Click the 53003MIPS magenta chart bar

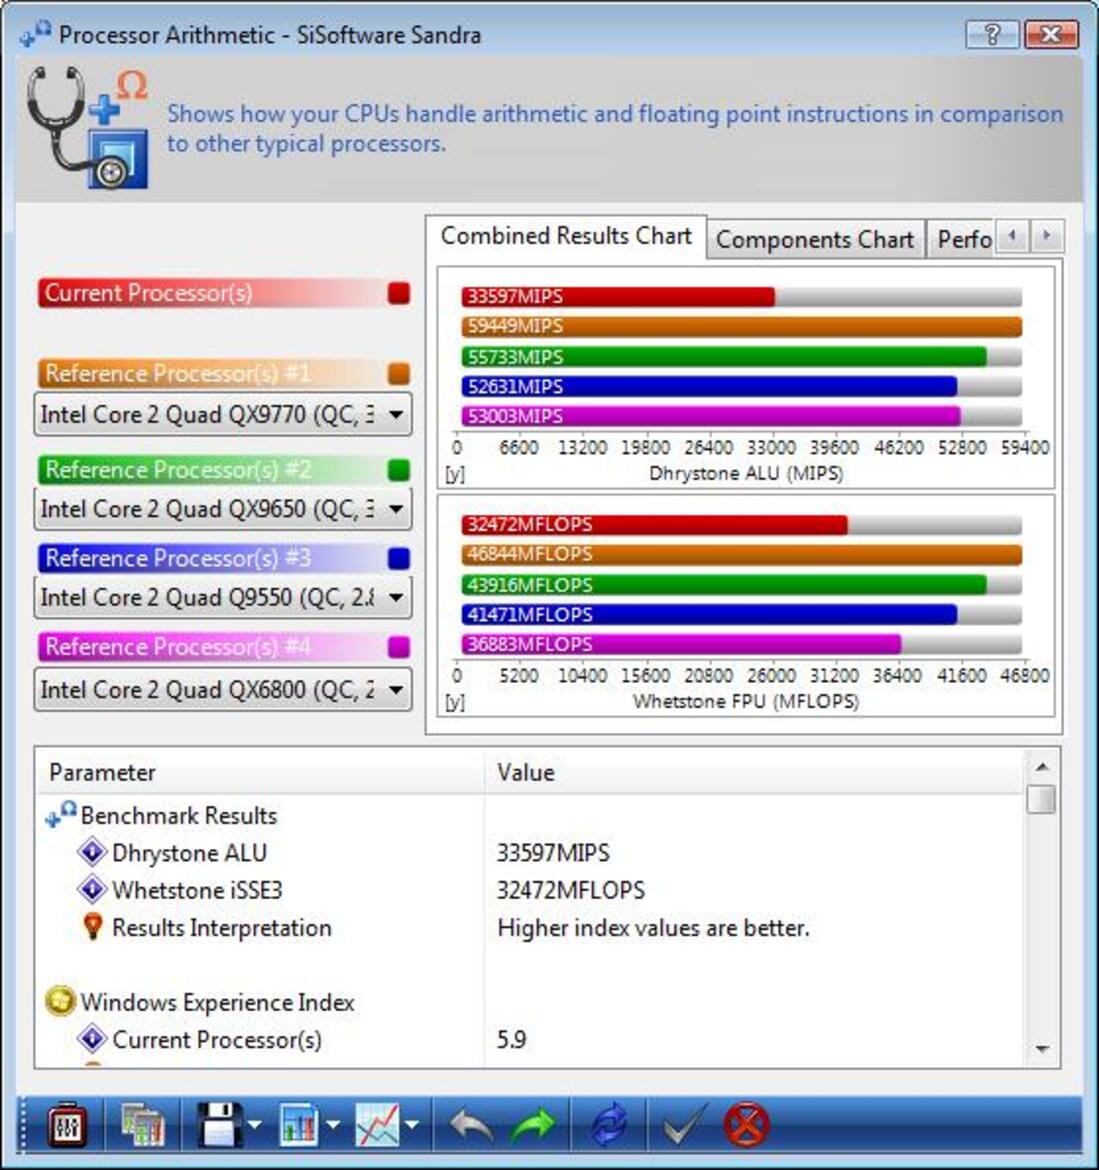point(711,416)
